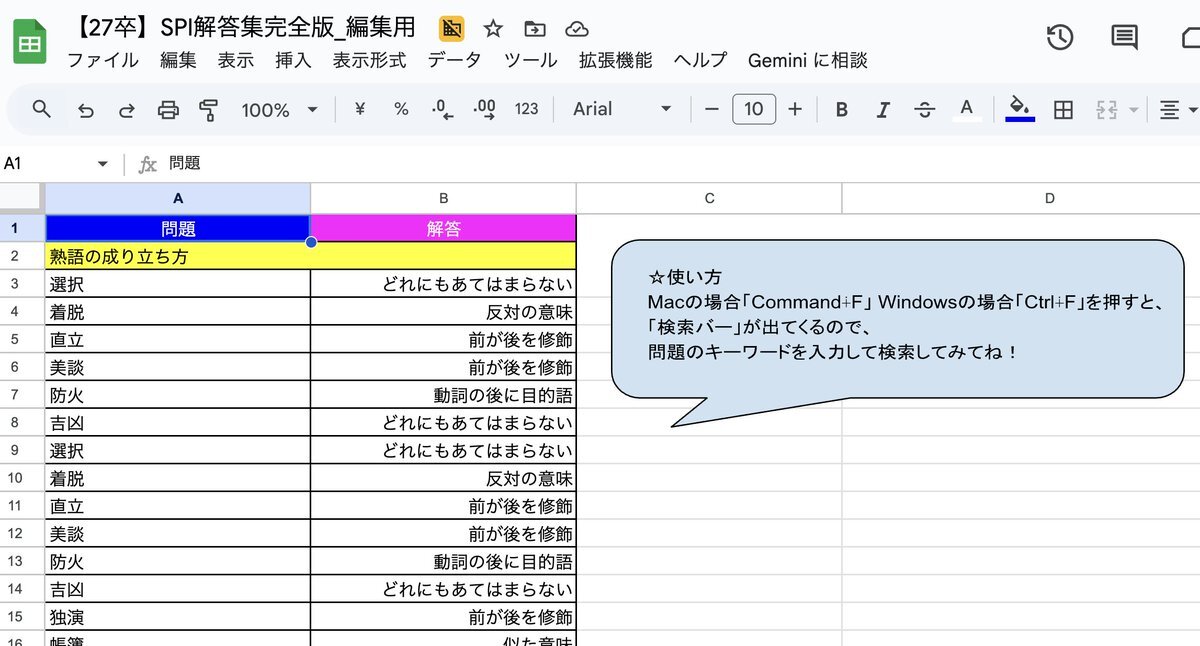Select the yellow 熟語の成り立ち方 cell
The width and height of the screenshot is (1200, 646).
pyautogui.click(x=311, y=256)
